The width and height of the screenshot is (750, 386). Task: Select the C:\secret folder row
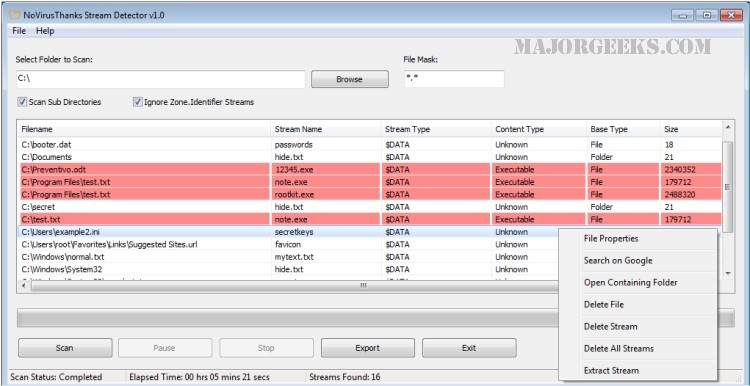(369, 207)
